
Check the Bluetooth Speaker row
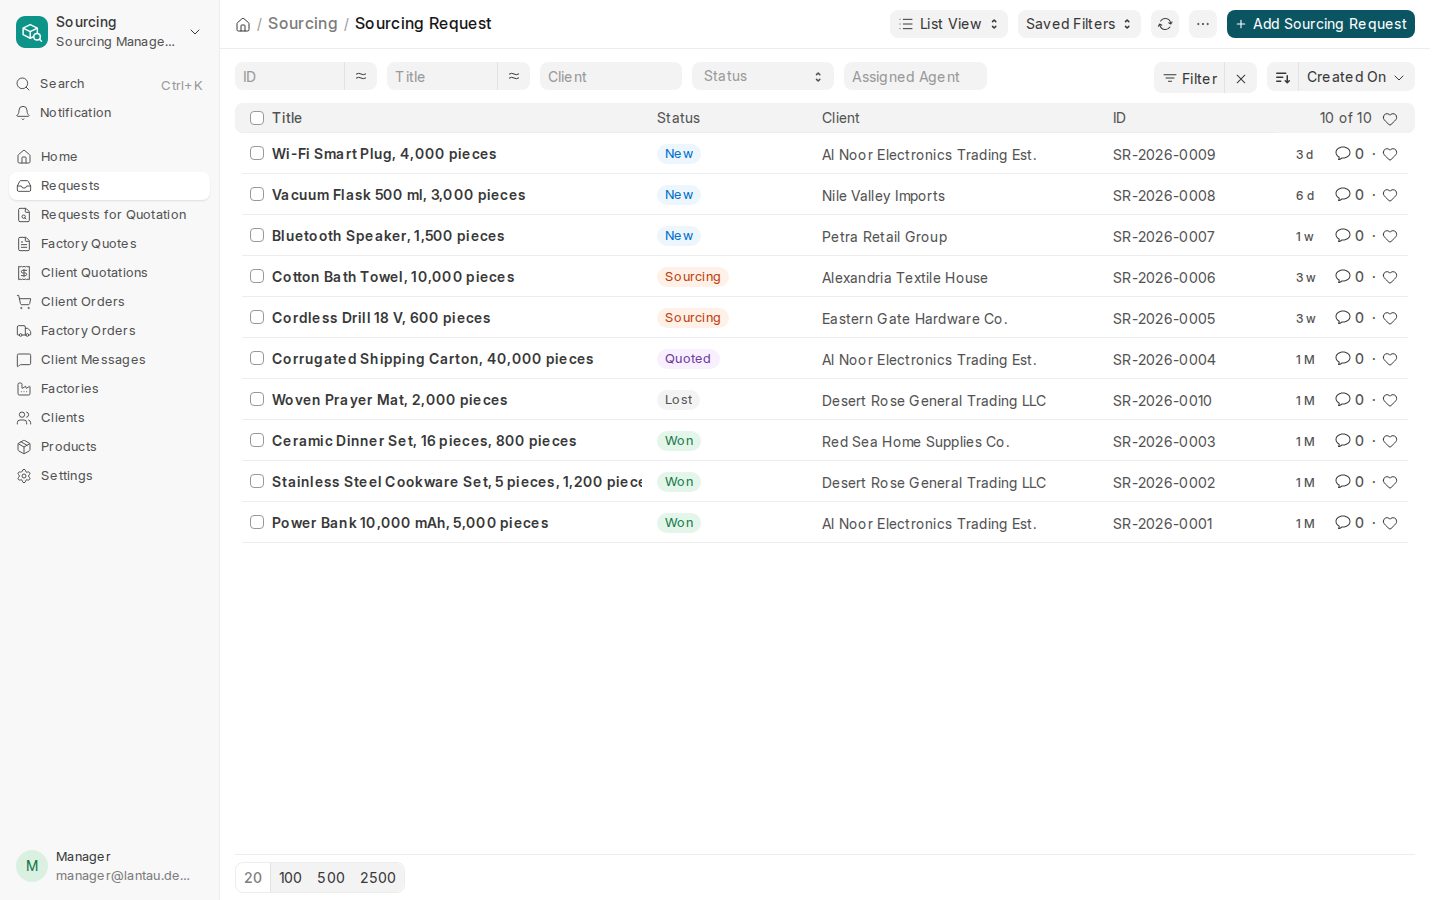pos(257,235)
